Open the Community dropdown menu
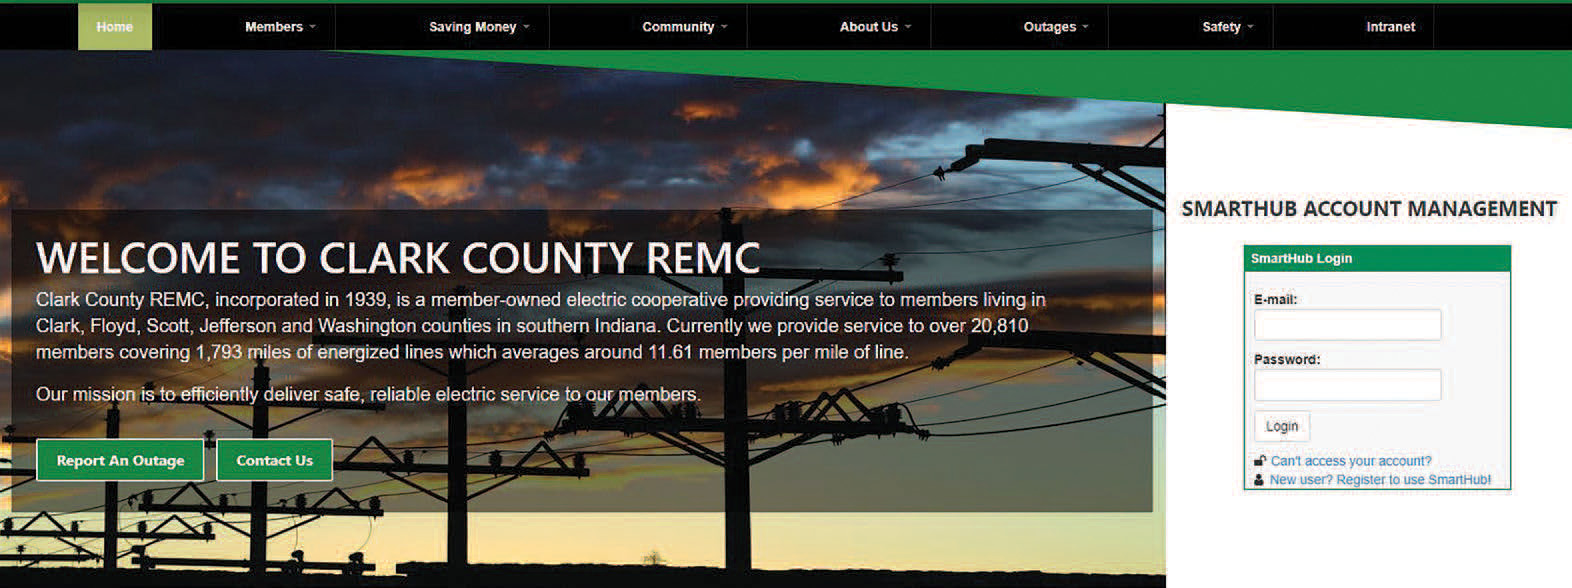This screenshot has width=1572, height=588. [684, 27]
